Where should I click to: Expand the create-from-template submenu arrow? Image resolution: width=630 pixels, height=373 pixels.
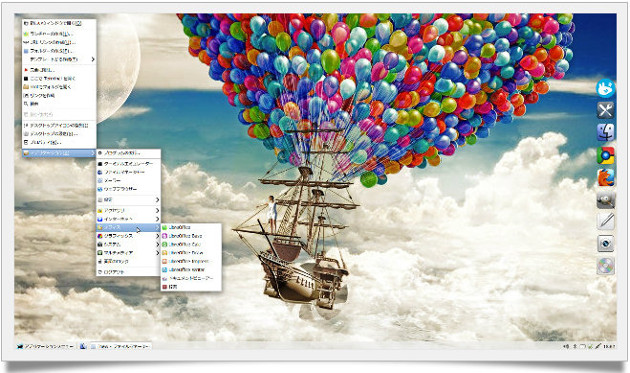[93, 59]
